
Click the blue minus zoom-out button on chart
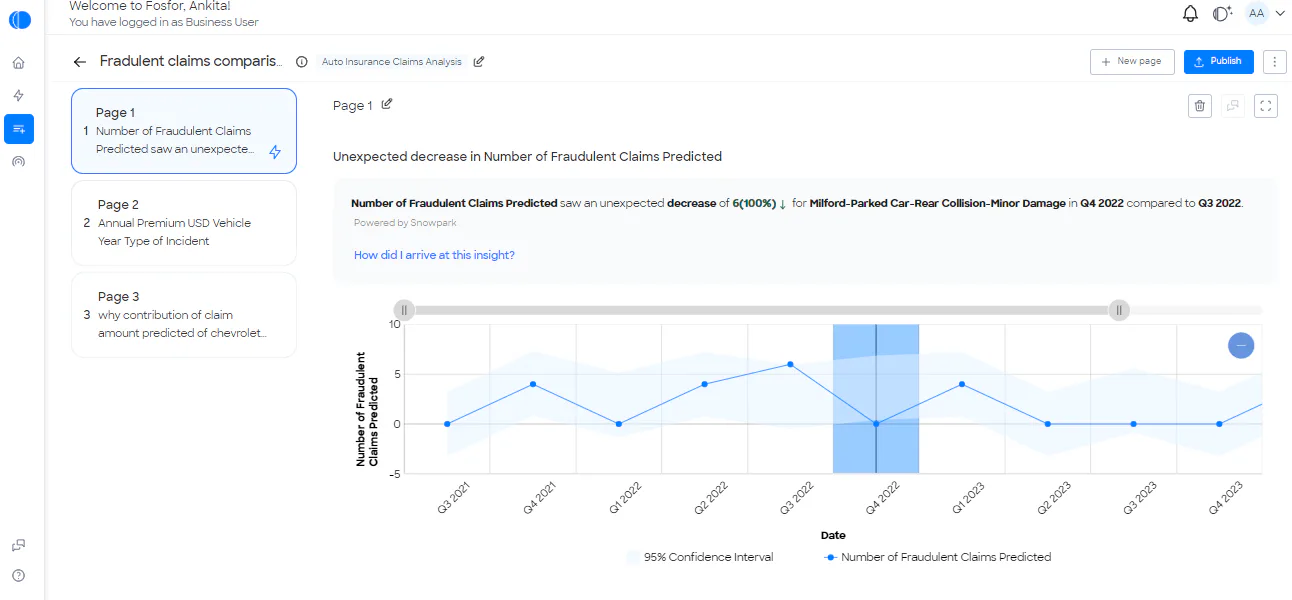coord(1241,345)
